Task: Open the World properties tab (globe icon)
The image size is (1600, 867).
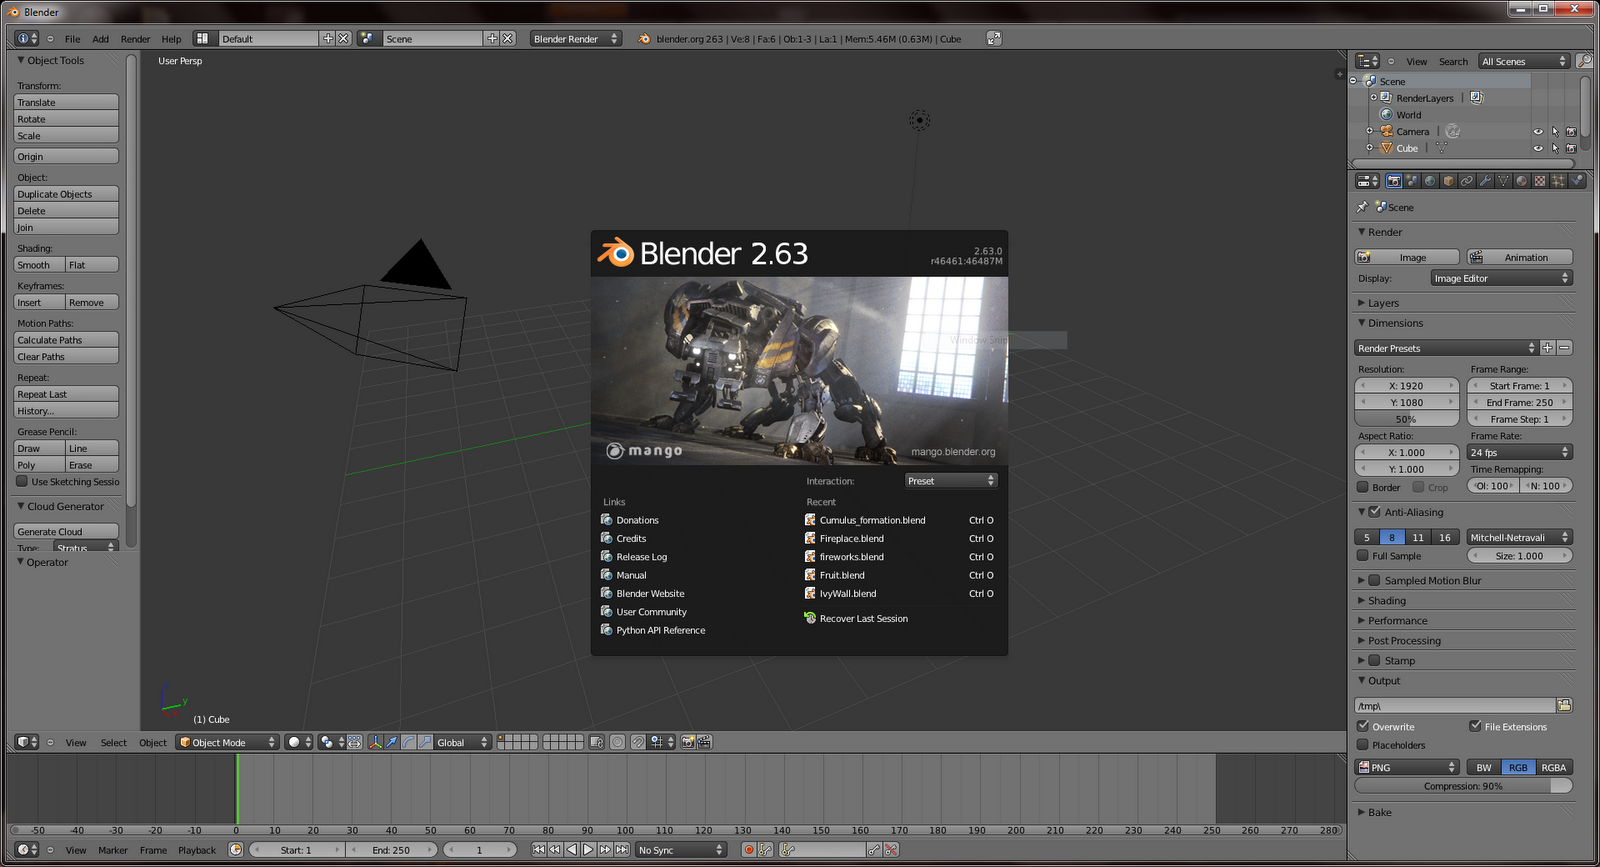Action: pyautogui.click(x=1430, y=181)
